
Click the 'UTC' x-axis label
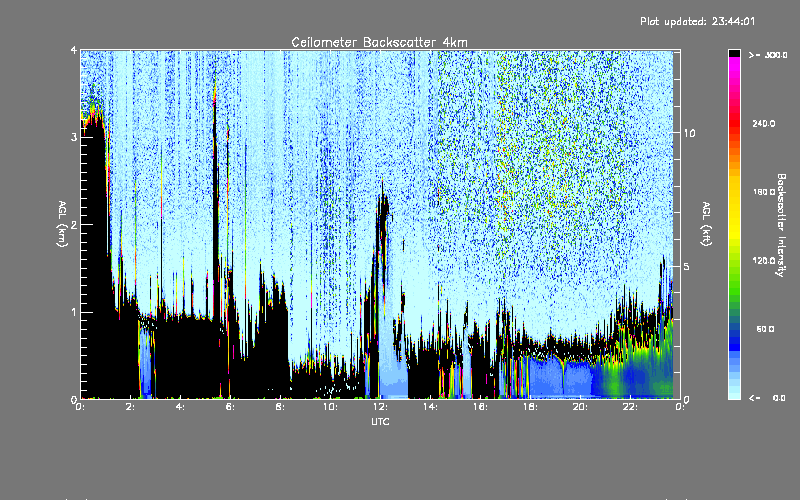click(380, 422)
